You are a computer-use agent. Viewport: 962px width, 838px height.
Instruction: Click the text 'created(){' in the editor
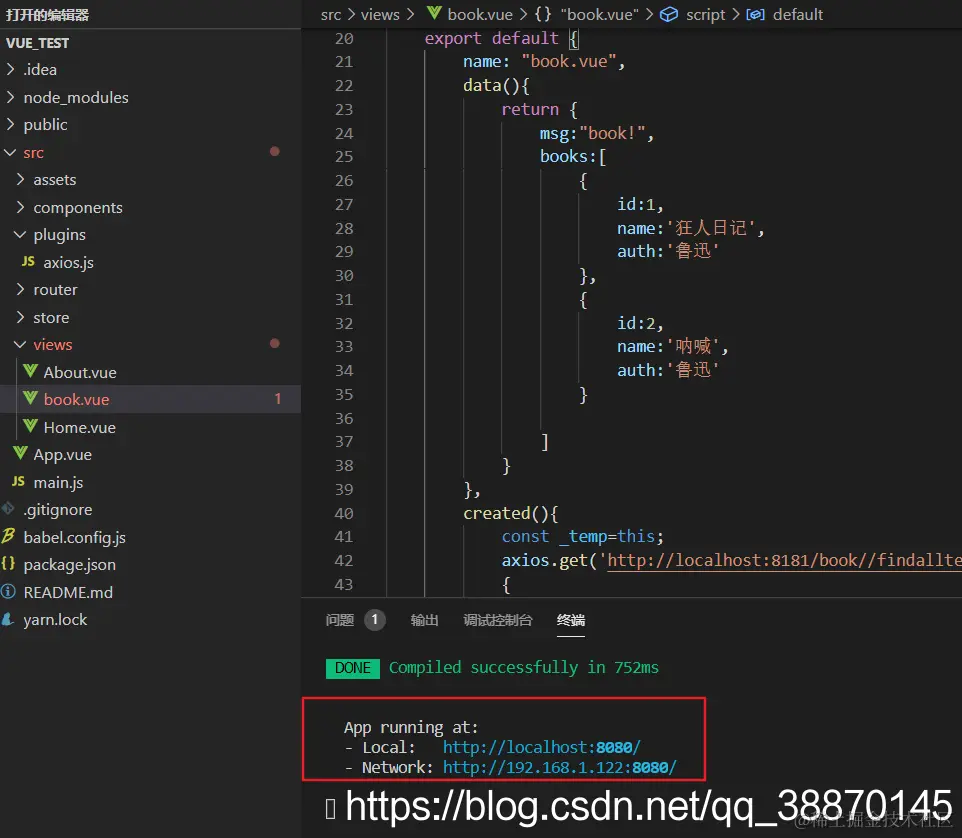(x=510, y=513)
